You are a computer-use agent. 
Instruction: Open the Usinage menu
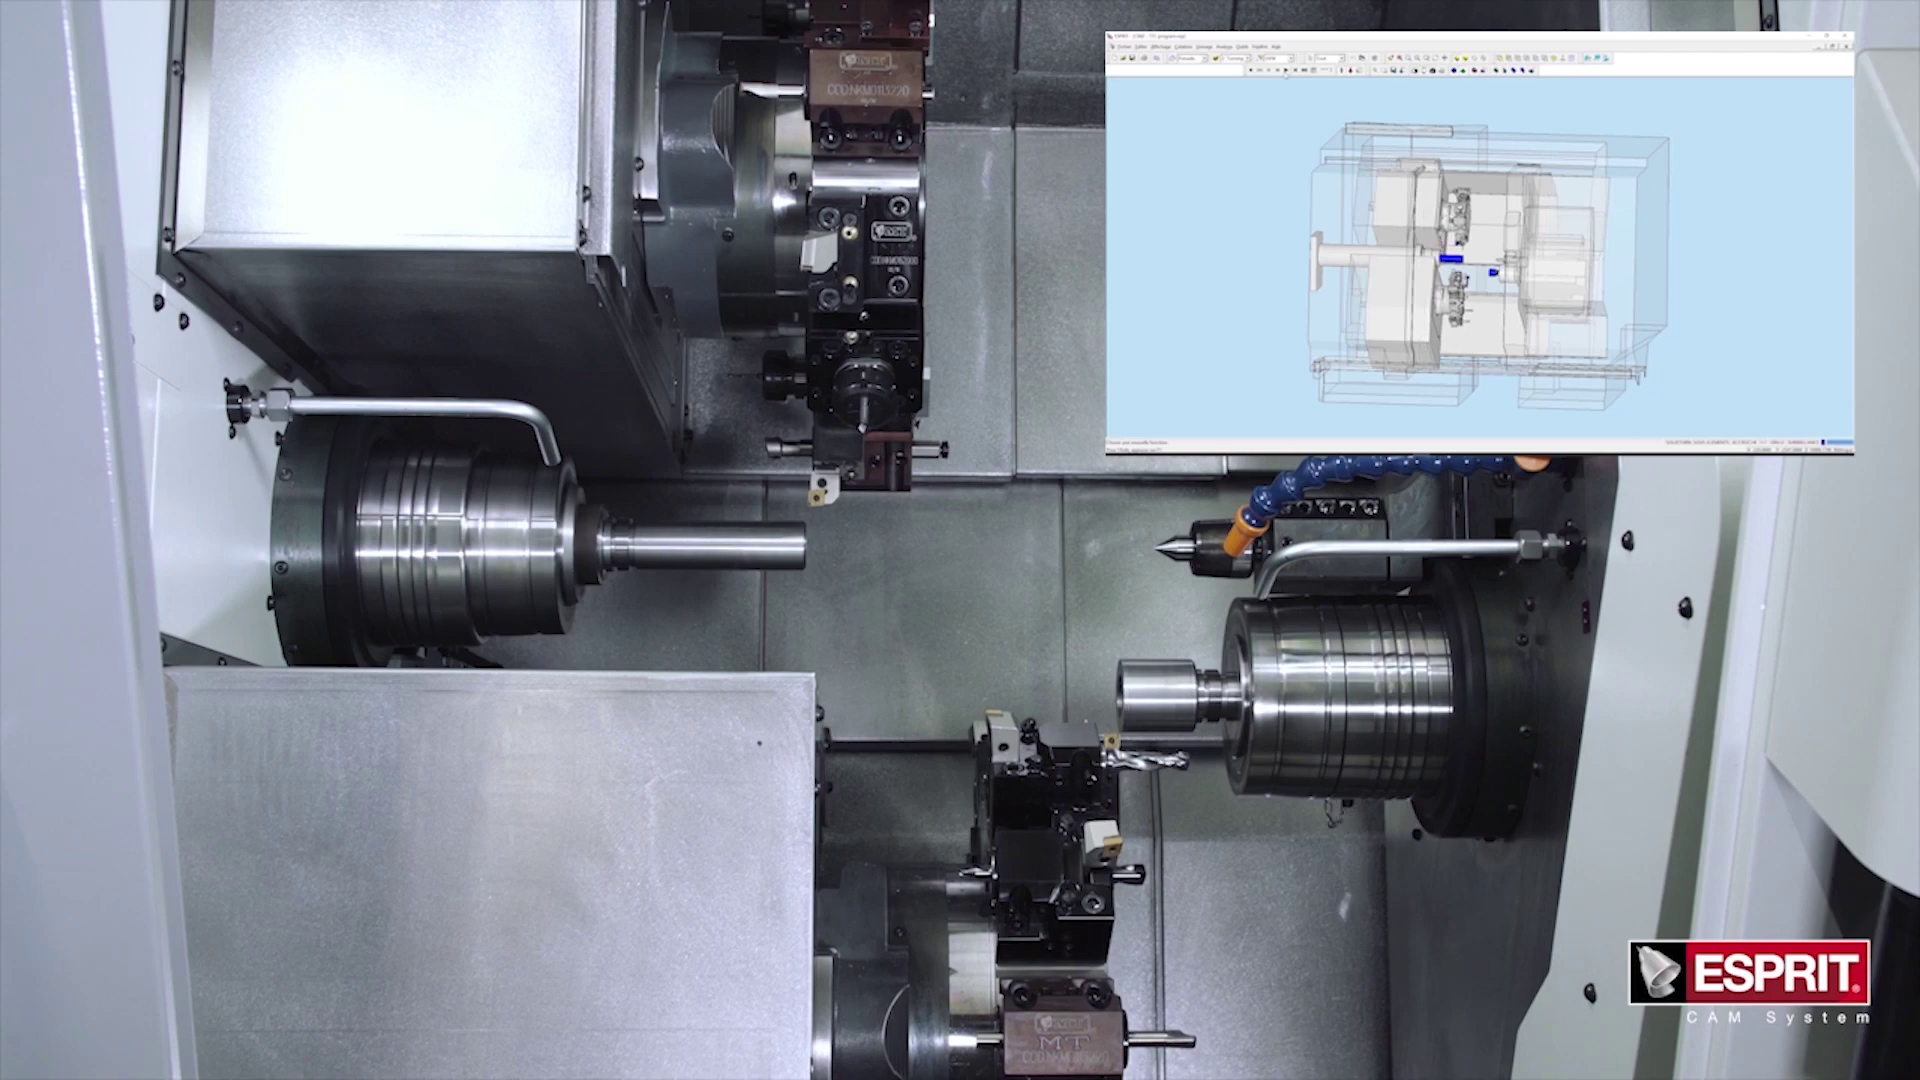coord(1204,47)
